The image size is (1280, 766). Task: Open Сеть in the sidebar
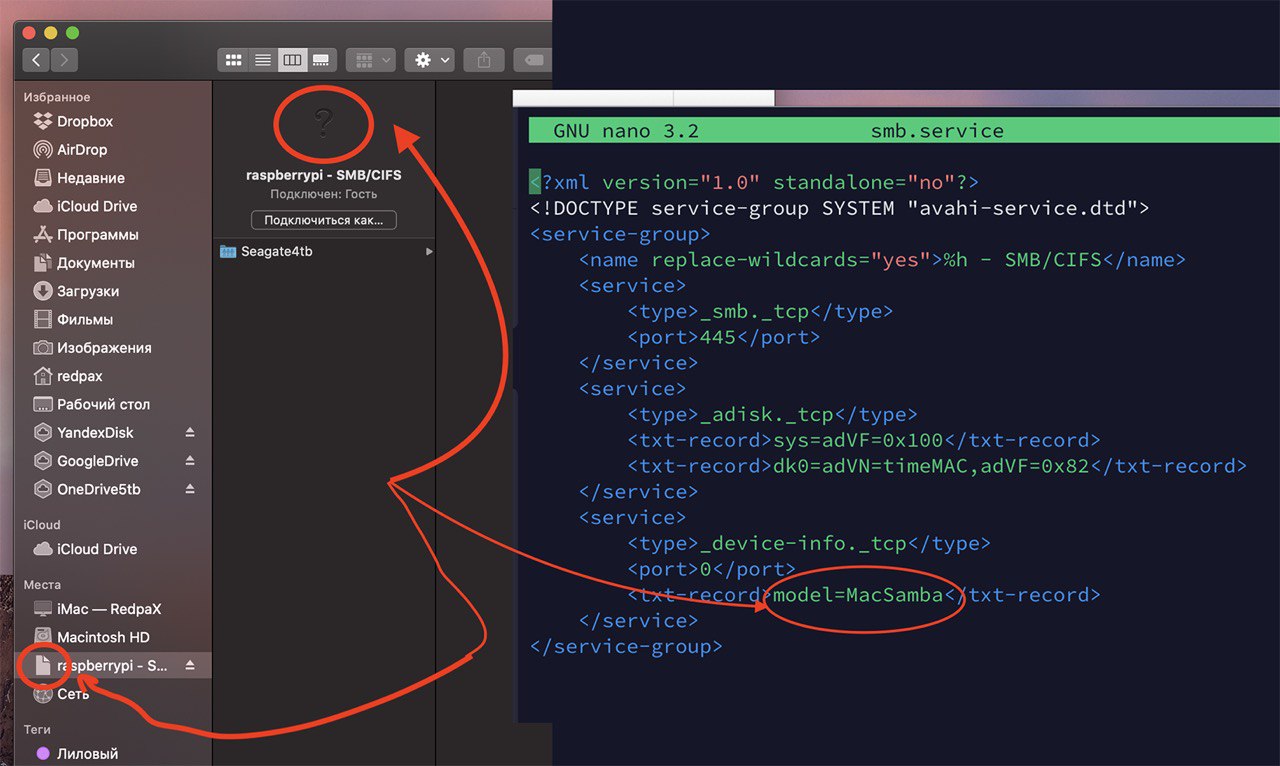coord(72,694)
